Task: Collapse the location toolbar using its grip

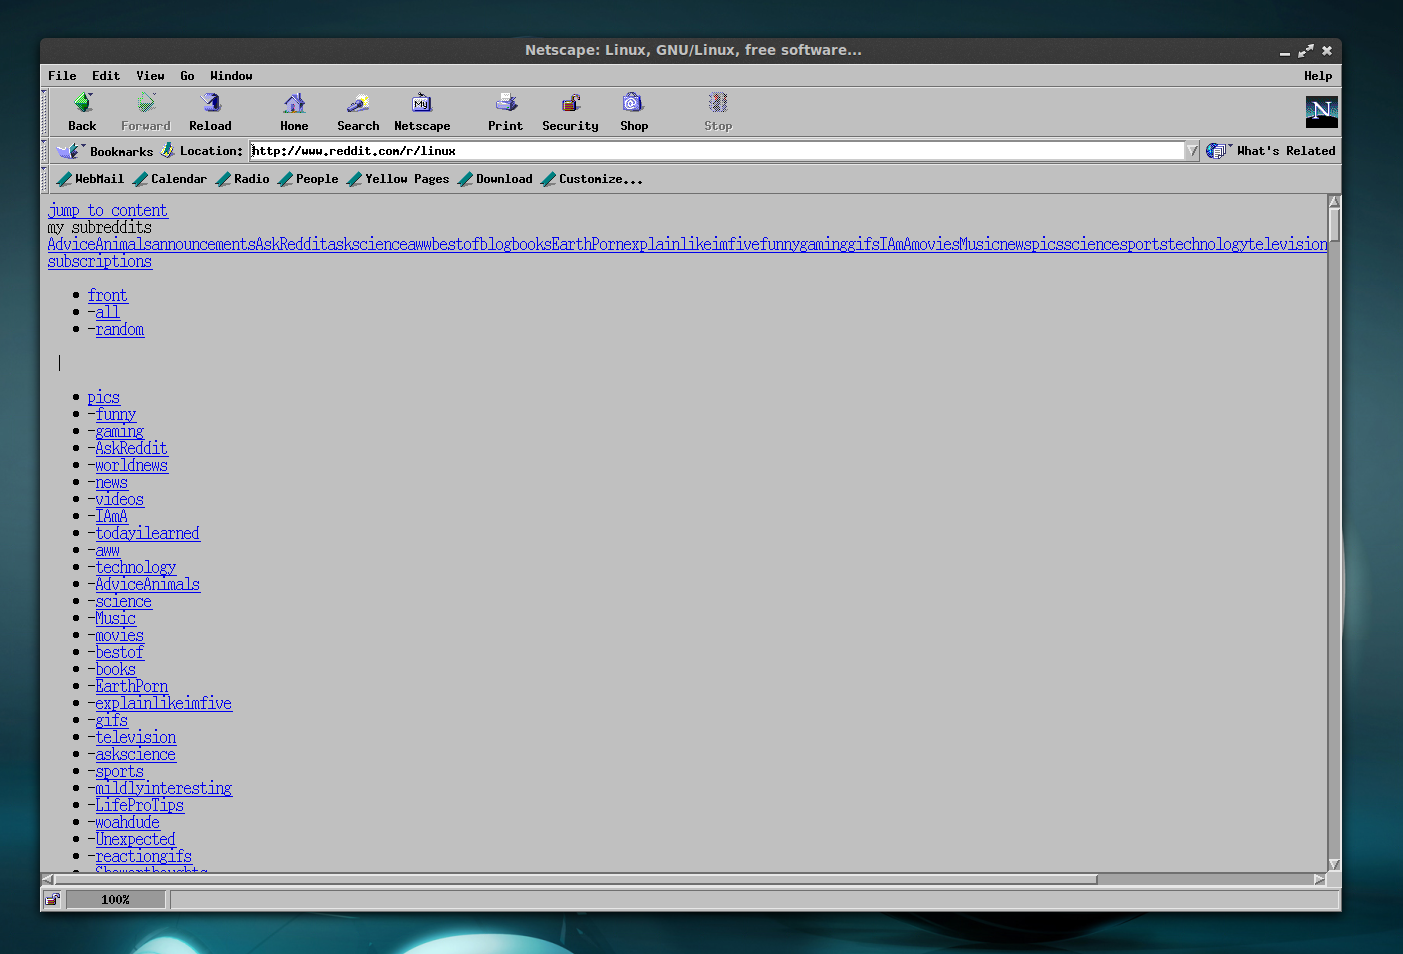Action: 44,151
